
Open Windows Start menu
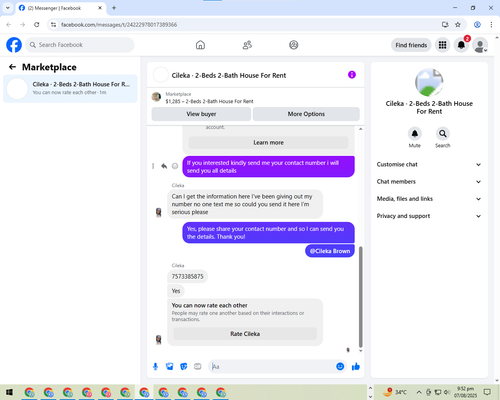(x=9, y=392)
